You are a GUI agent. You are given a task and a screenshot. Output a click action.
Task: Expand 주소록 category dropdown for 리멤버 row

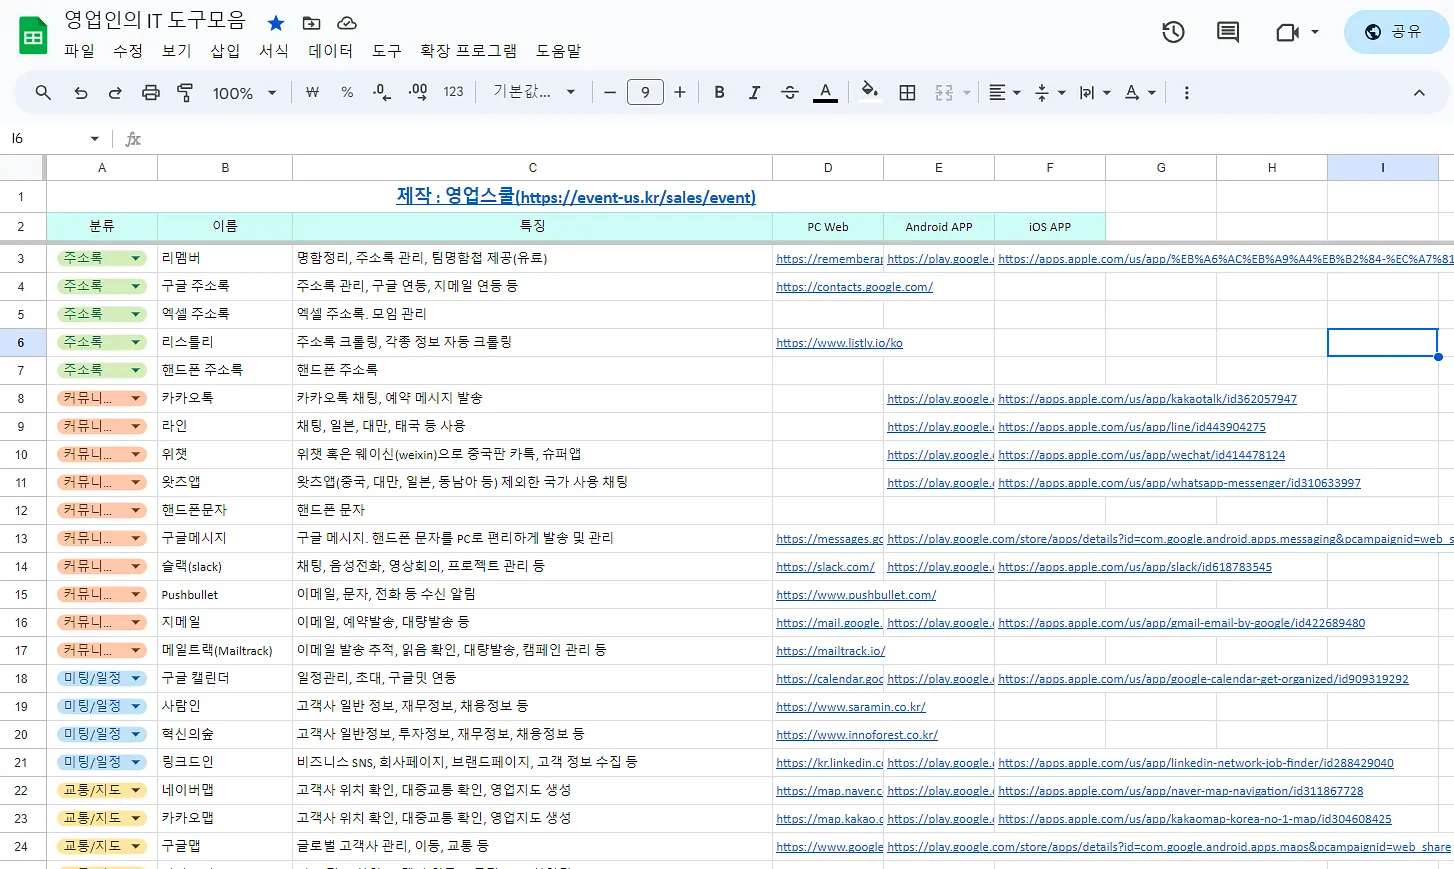[136, 258]
